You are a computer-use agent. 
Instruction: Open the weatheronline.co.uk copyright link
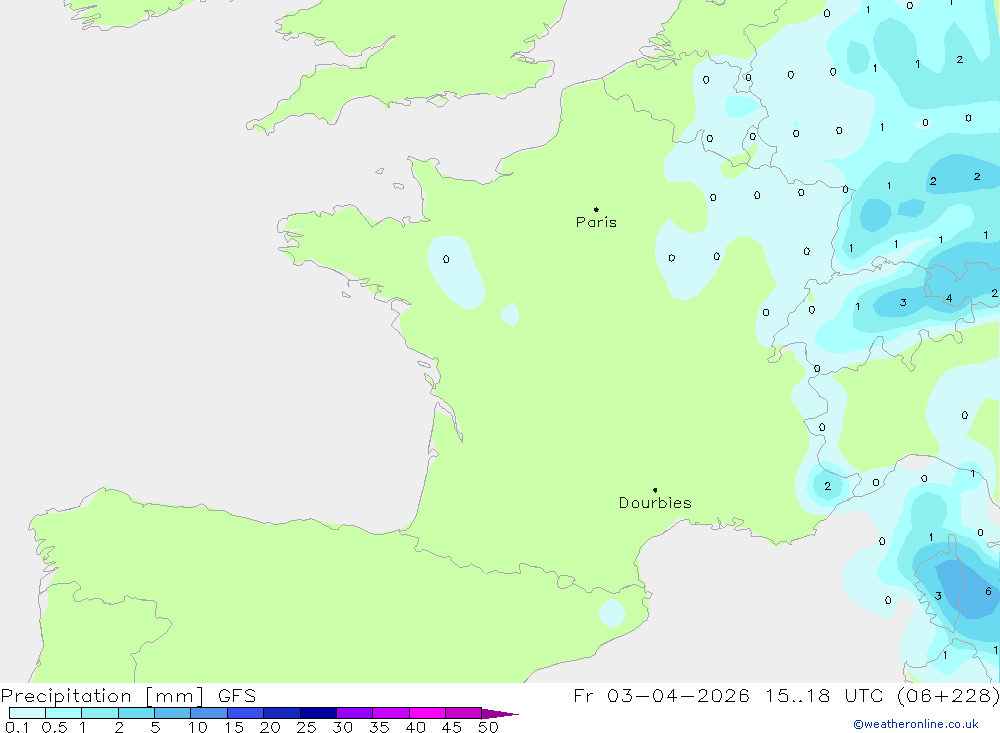pos(915,724)
